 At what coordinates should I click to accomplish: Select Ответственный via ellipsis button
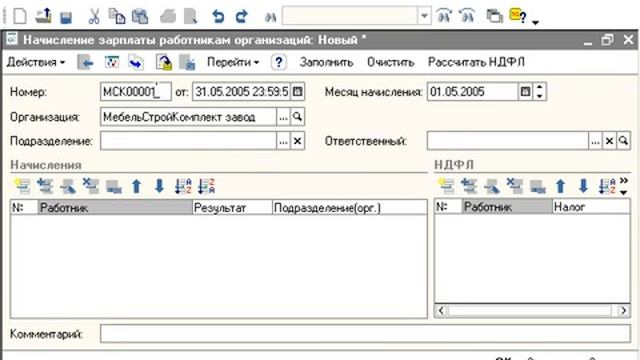[595, 141]
